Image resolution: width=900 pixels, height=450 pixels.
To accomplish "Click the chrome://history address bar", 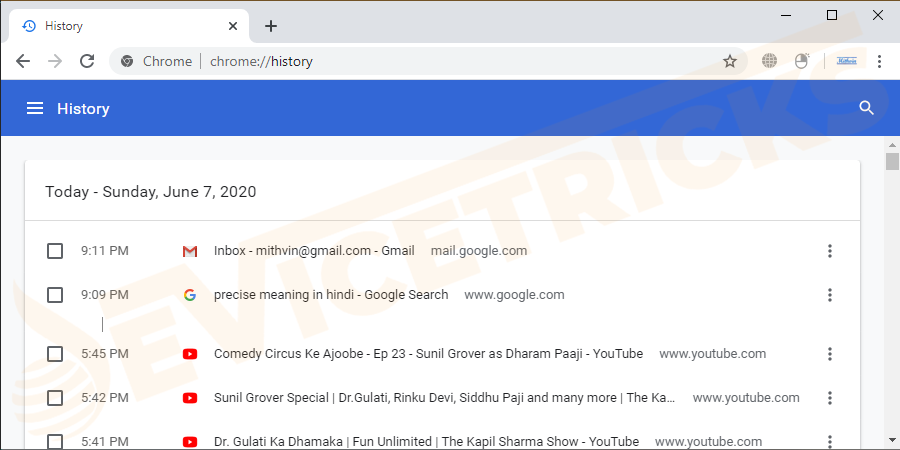I will click(x=428, y=61).
